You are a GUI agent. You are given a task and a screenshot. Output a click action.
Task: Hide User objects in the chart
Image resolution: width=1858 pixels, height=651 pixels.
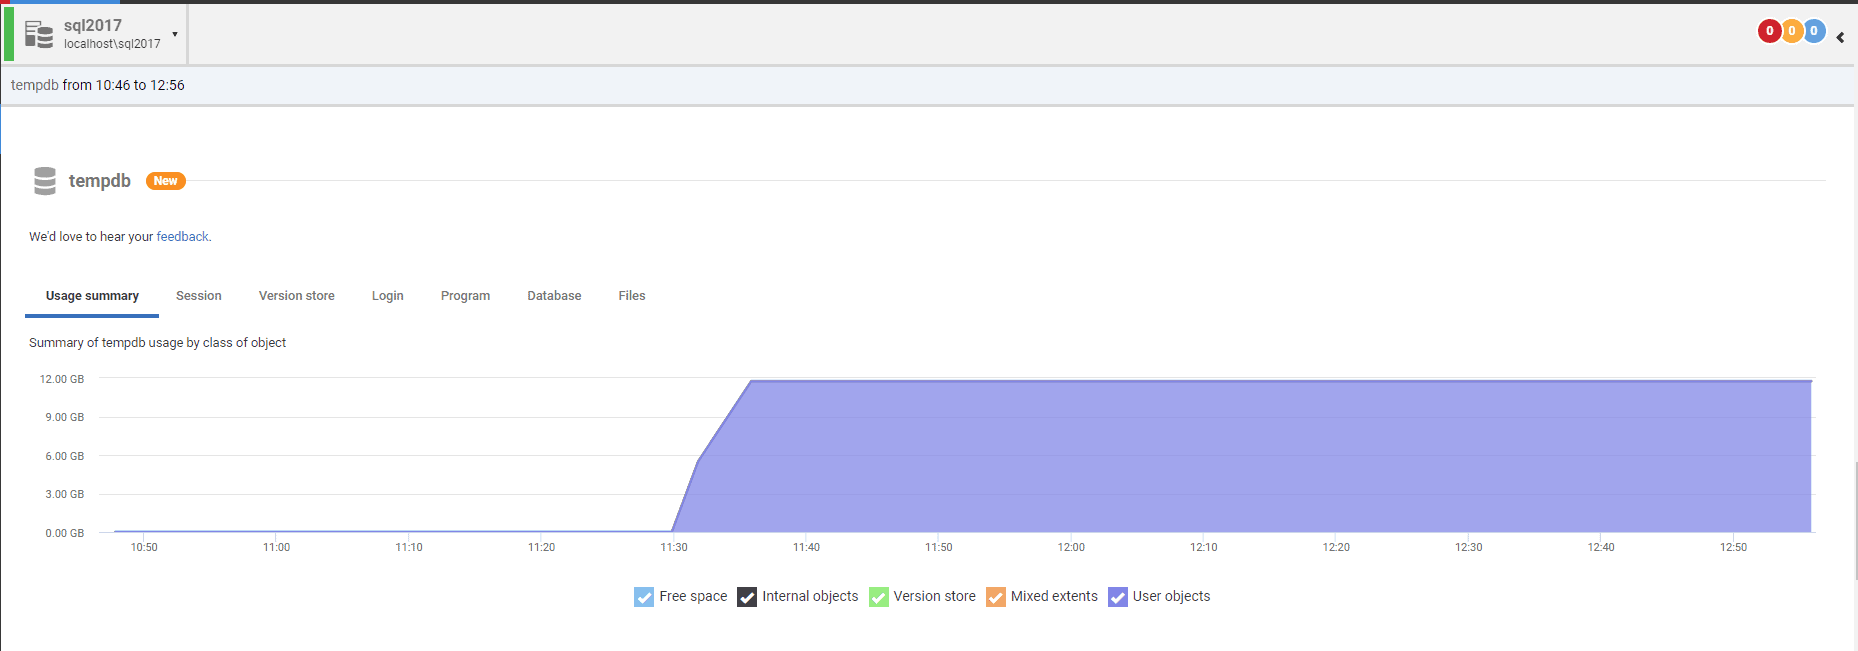pos(1118,597)
